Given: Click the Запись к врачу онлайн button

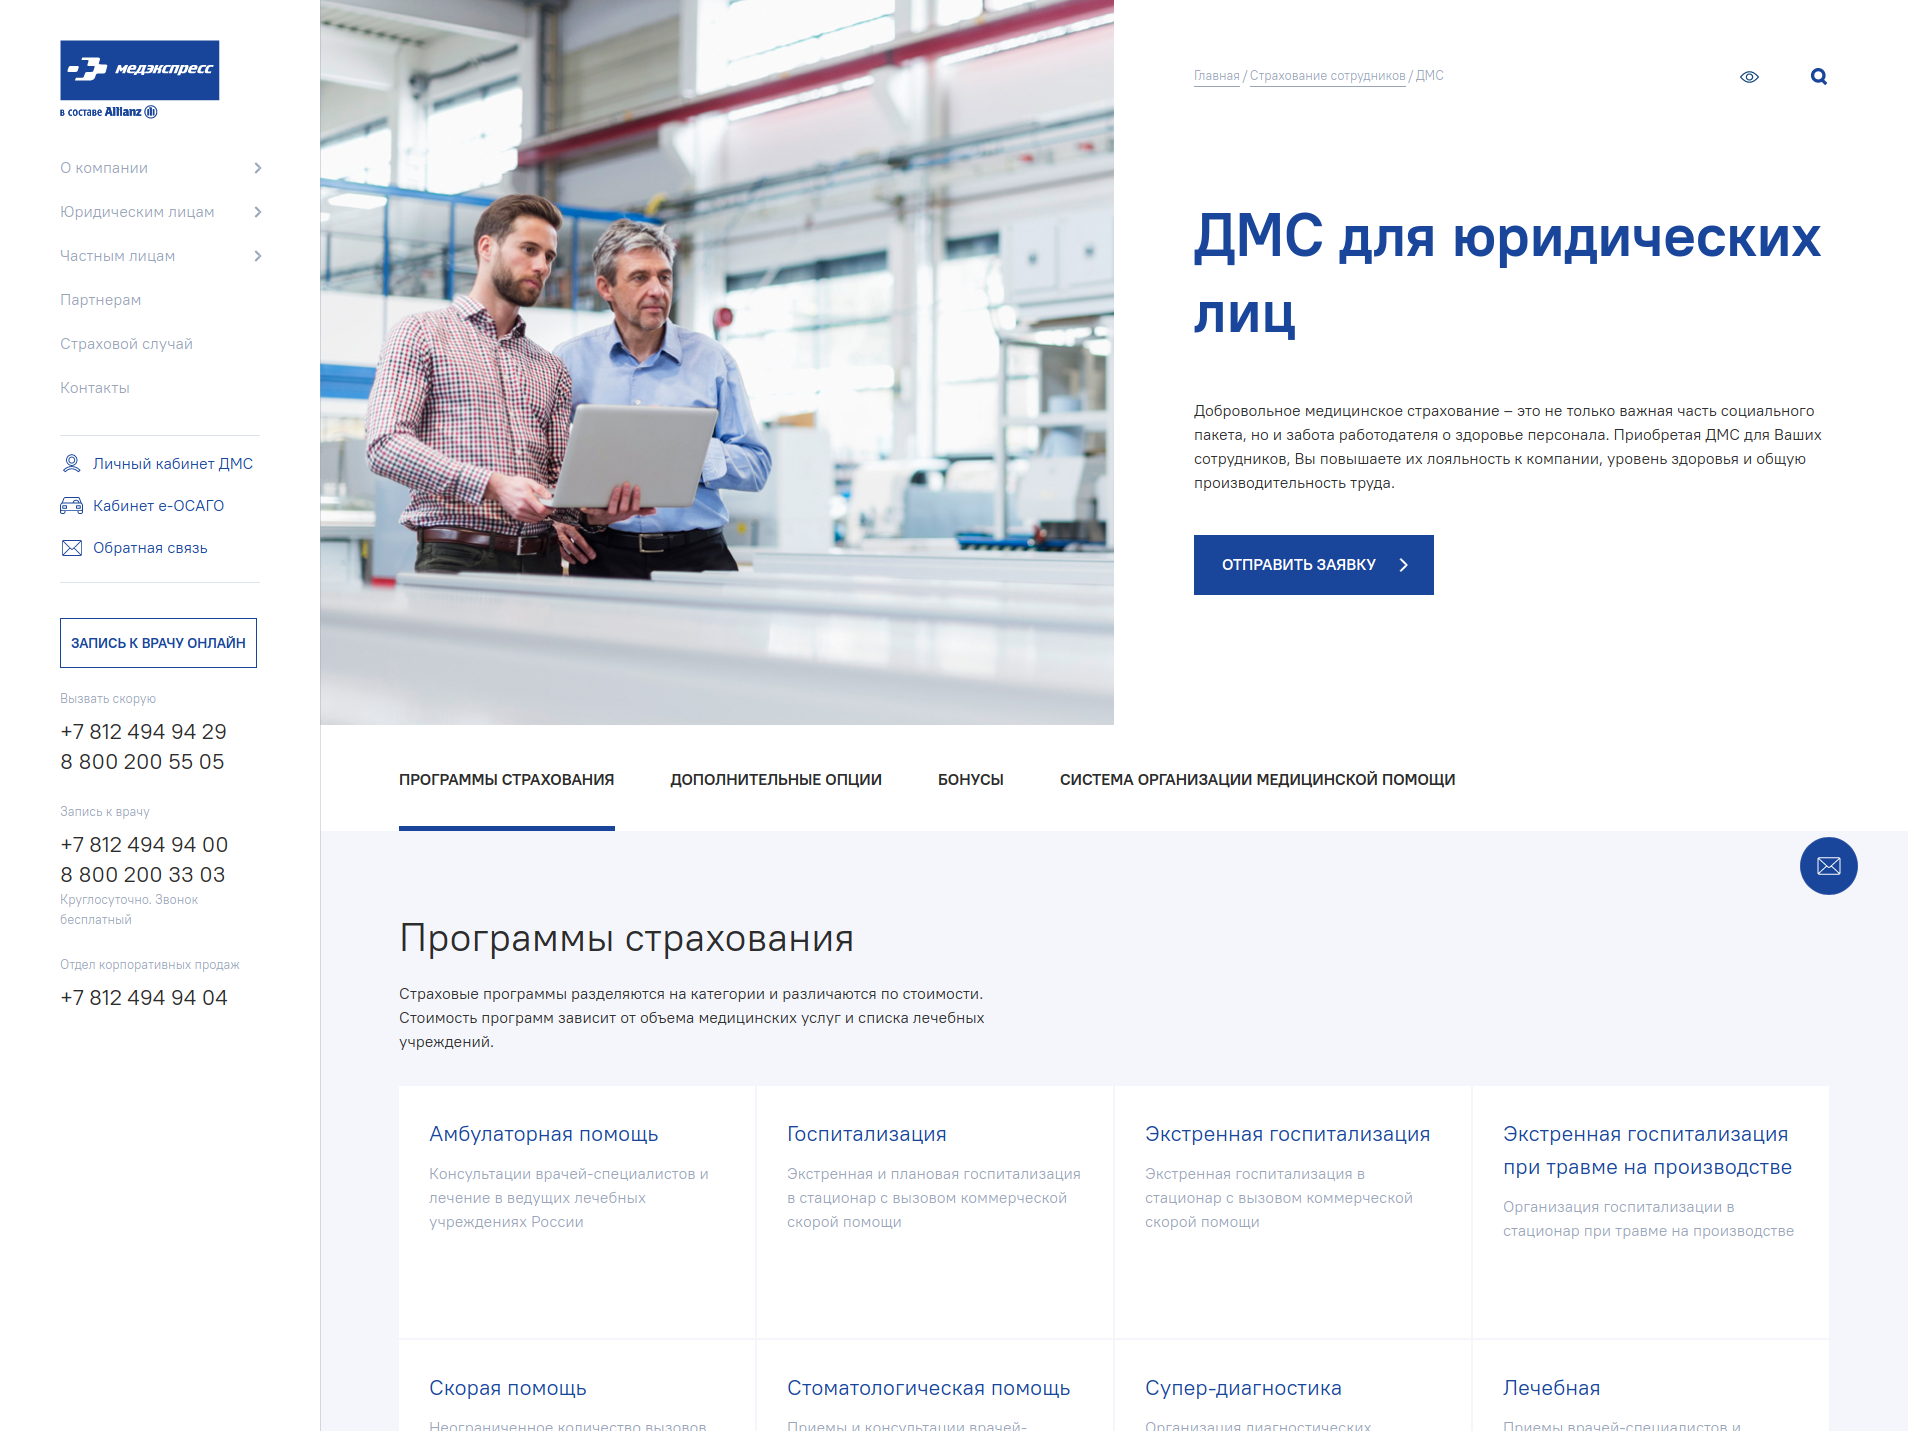Looking at the screenshot, I should 158,643.
